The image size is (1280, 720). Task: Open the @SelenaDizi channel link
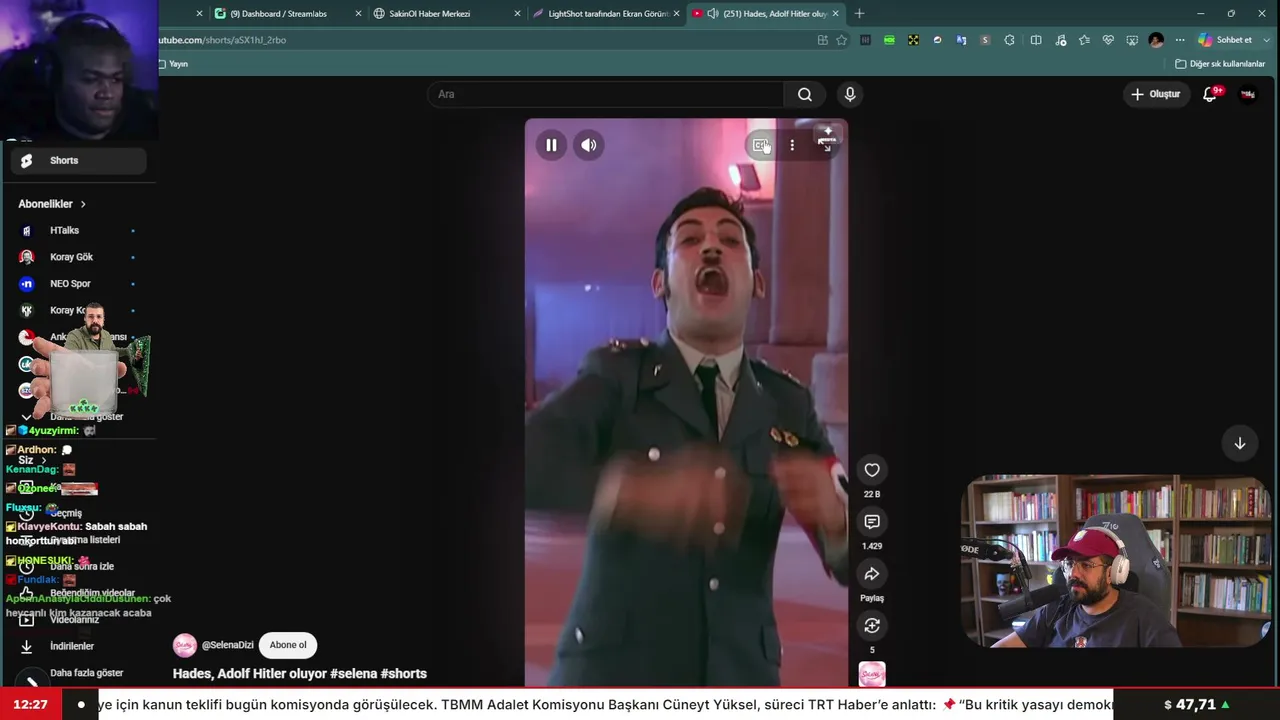227,645
